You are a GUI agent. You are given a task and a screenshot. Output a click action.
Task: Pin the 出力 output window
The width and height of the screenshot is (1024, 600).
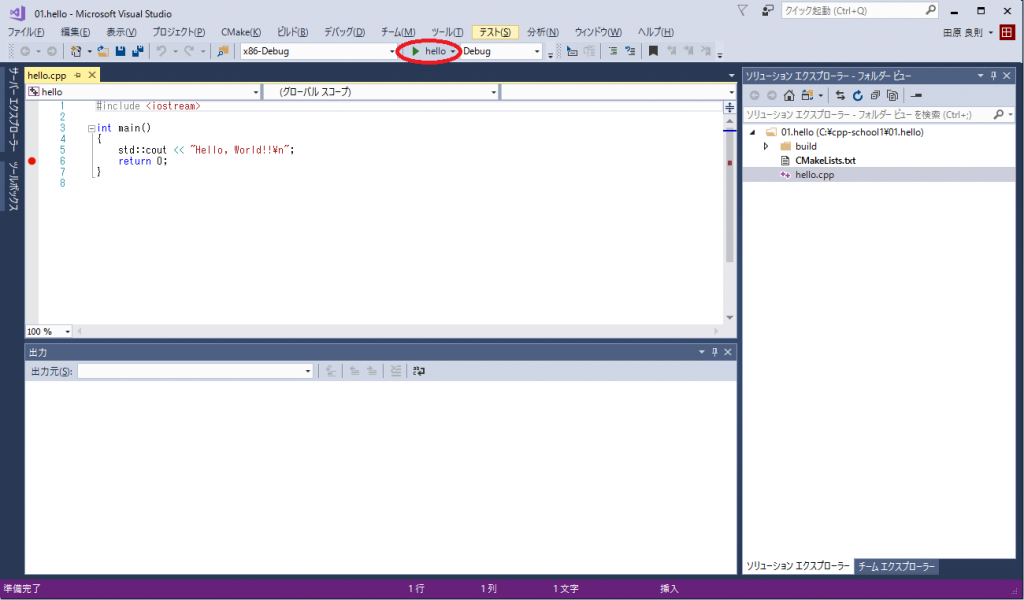point(713,351)
